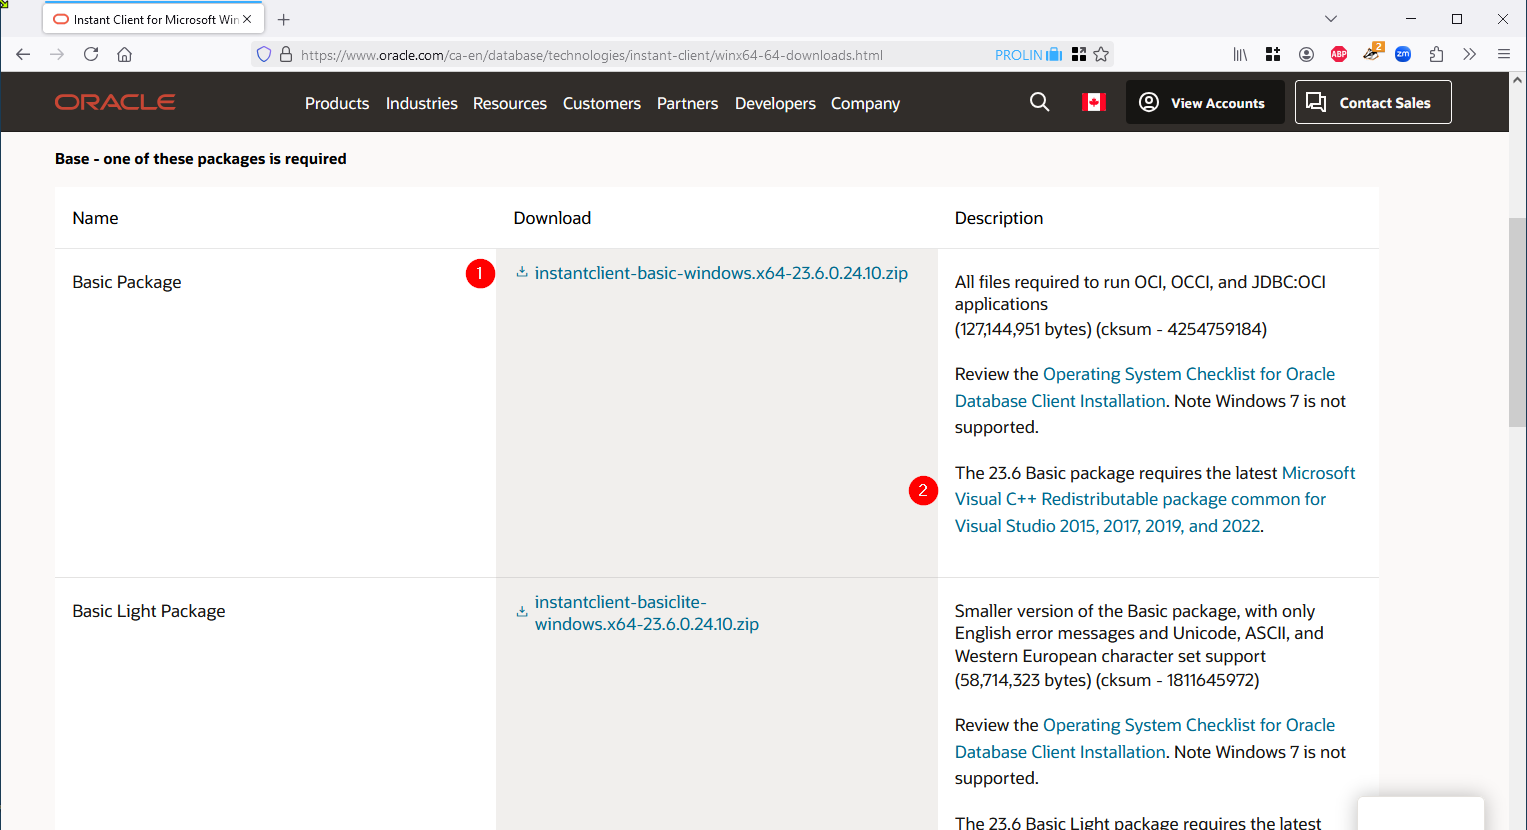Viewport: 1527px width, 830px height.
Task: Open the Firefox account profile icon
Action: [x=1306, y=54]
